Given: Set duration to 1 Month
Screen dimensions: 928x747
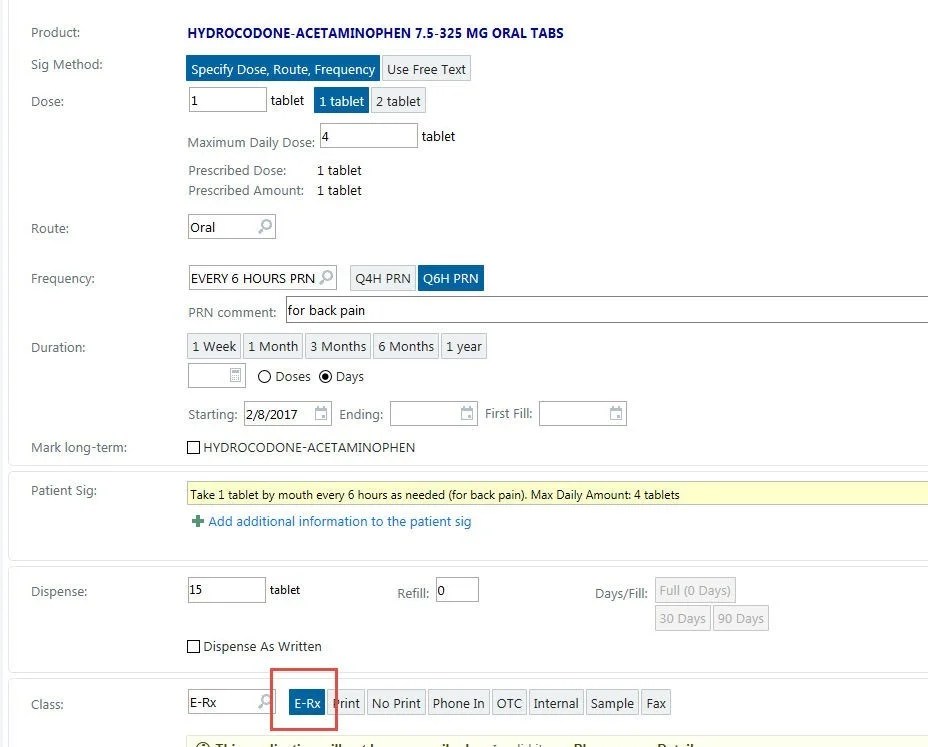Looking at the screenshot, I should pos(273,346).
